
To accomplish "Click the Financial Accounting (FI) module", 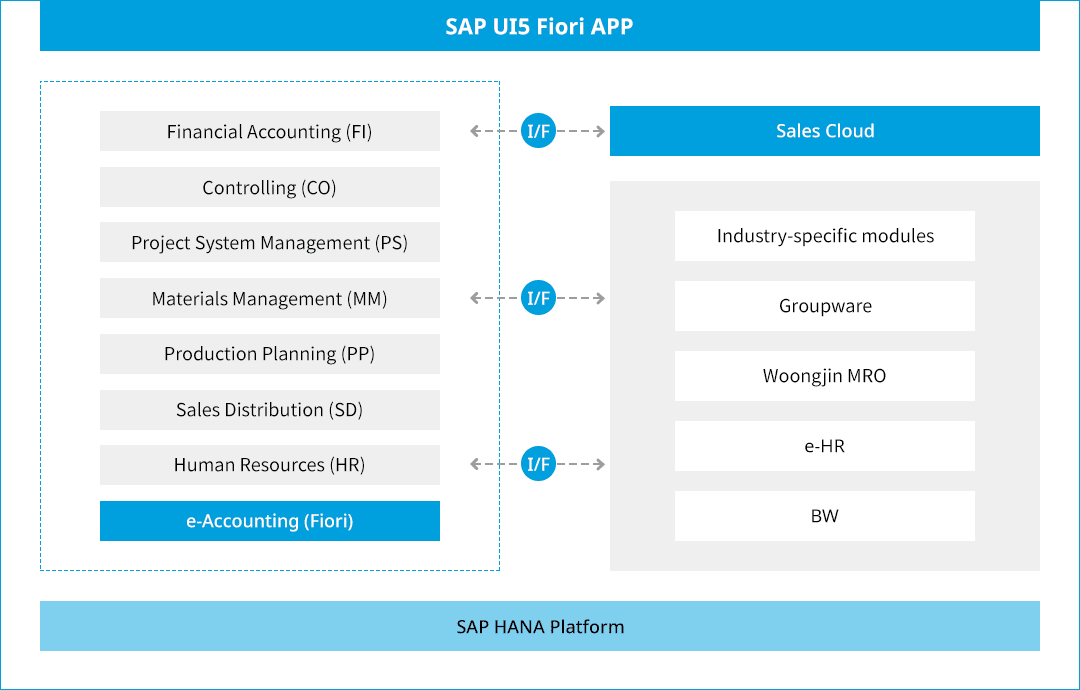I will click(269, 131).
